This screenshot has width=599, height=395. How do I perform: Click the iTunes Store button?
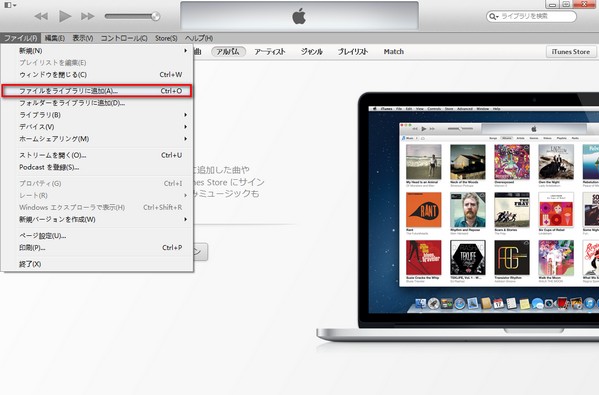571,52
